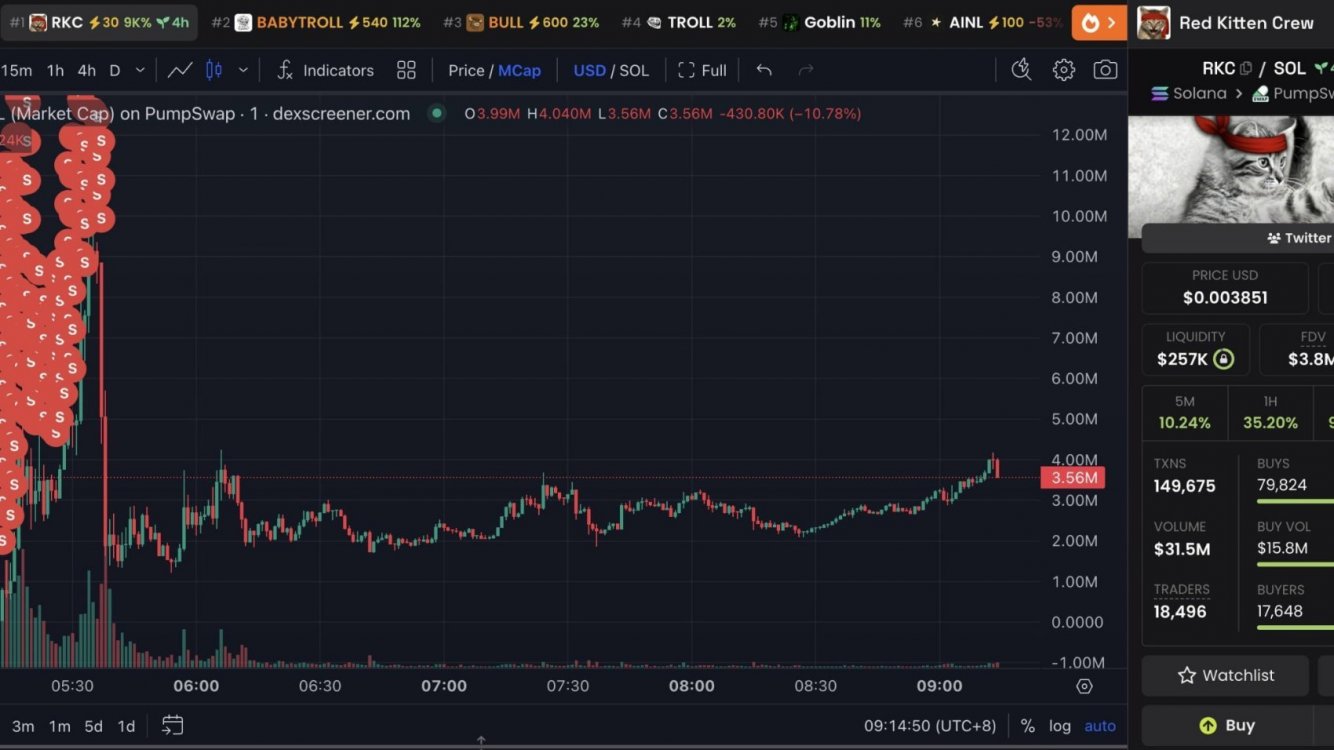Open trending token #4 TROLL
The width and height of the screenshot is (1334, 750).
click(x=679, y=22)
